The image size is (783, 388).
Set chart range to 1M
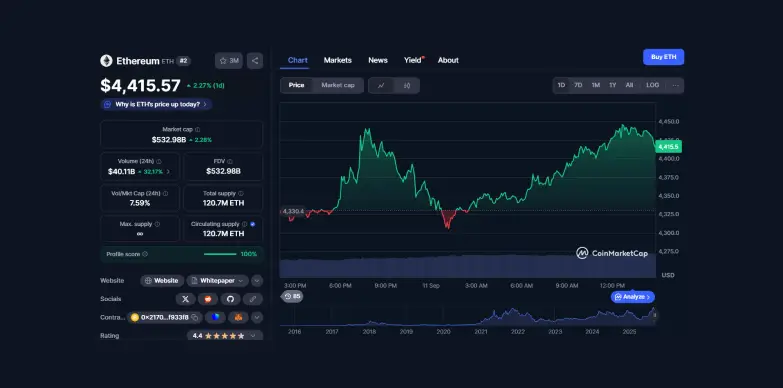click(596, 85)
